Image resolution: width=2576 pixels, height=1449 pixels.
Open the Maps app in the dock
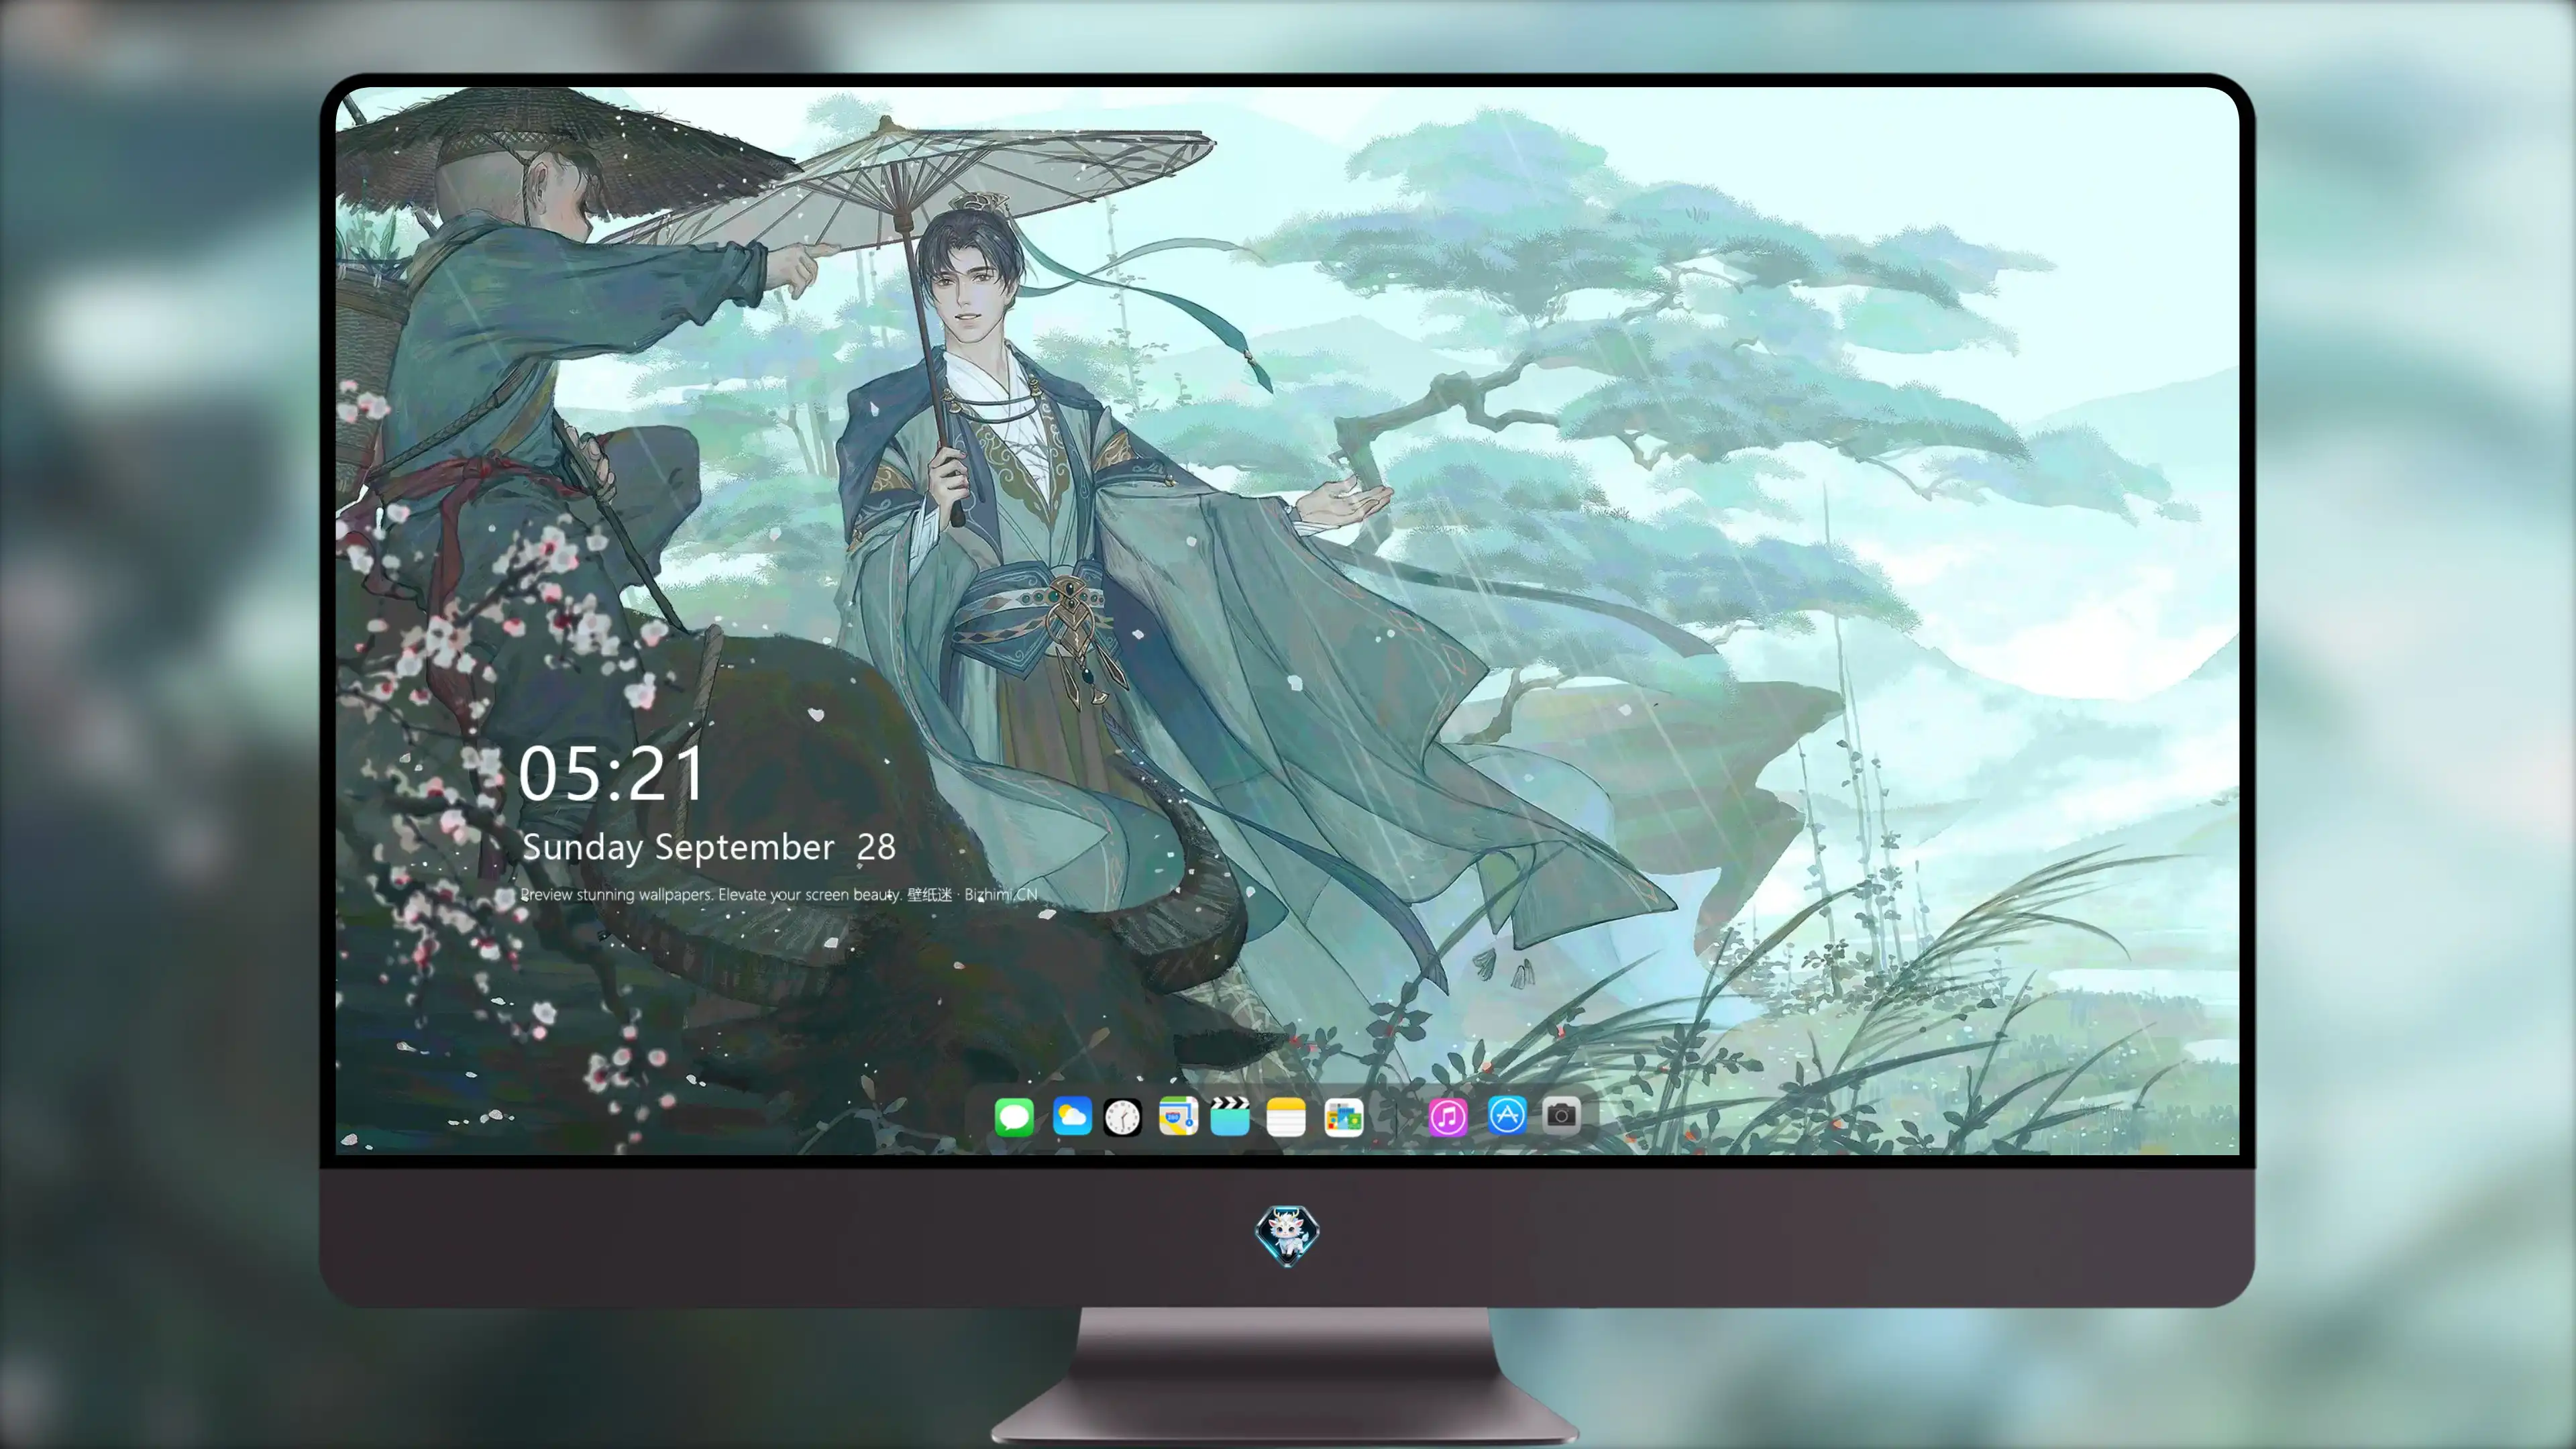tap(1178, 1116)
